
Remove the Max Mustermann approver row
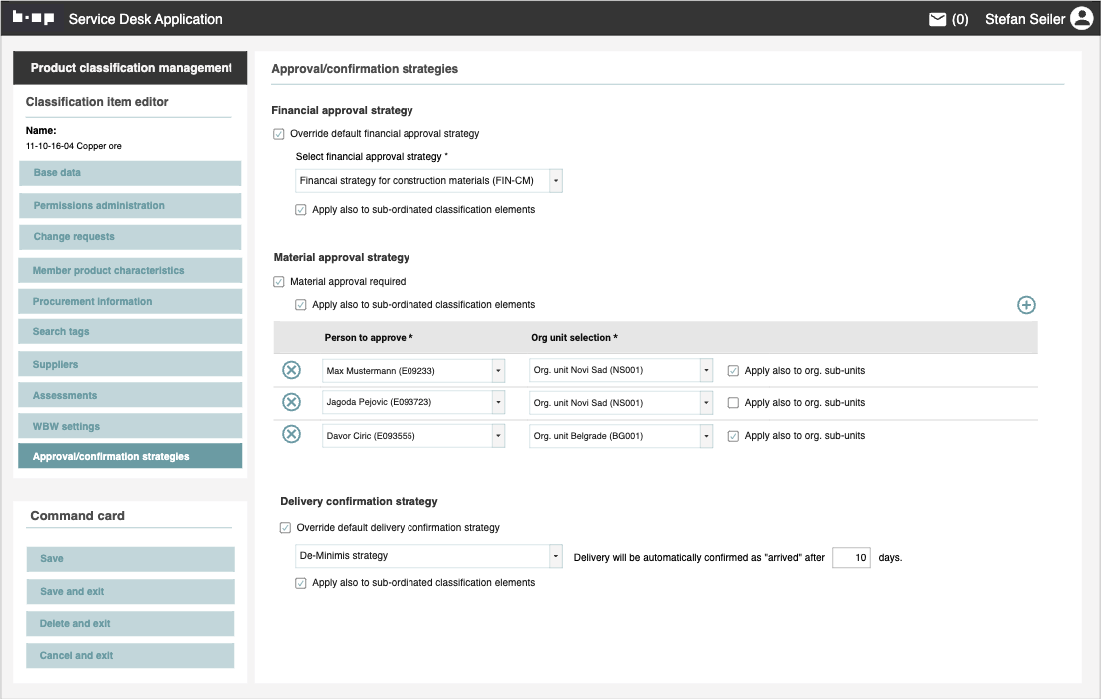click(291, 371)
